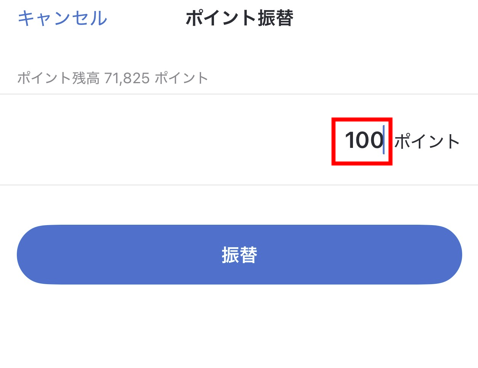The height and width of the screenshot is (368, 478).
Task: Click the word ポイント残高 in balance line
Action: [58, 79]
